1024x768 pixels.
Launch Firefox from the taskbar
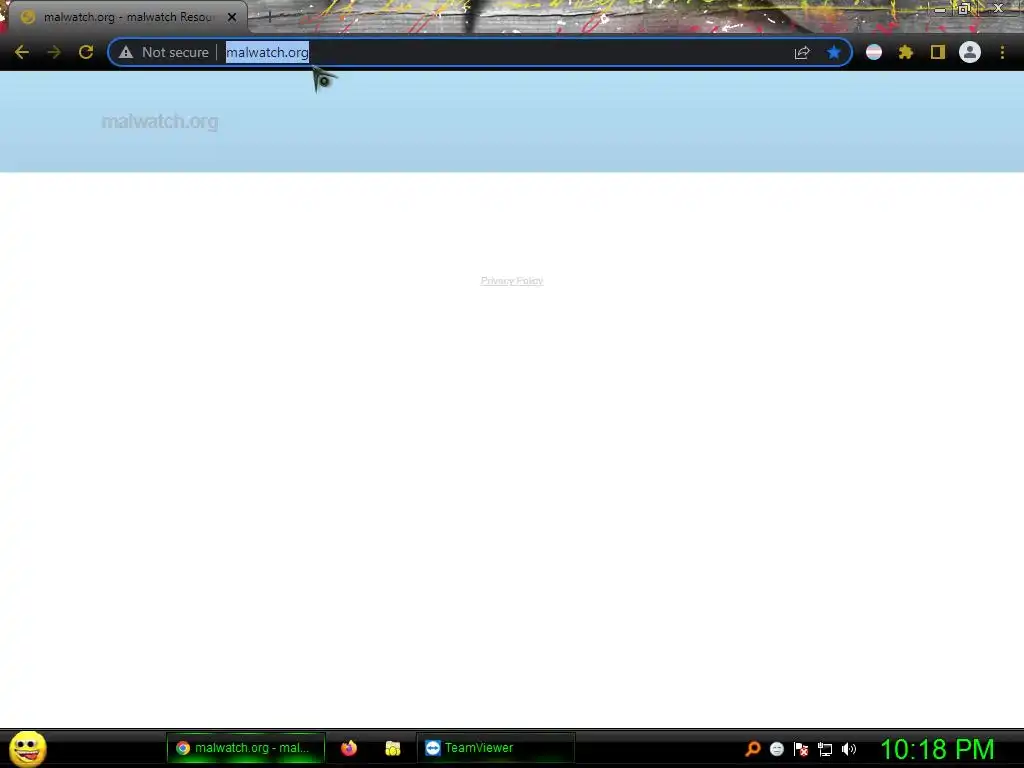[x=349, y=748]
